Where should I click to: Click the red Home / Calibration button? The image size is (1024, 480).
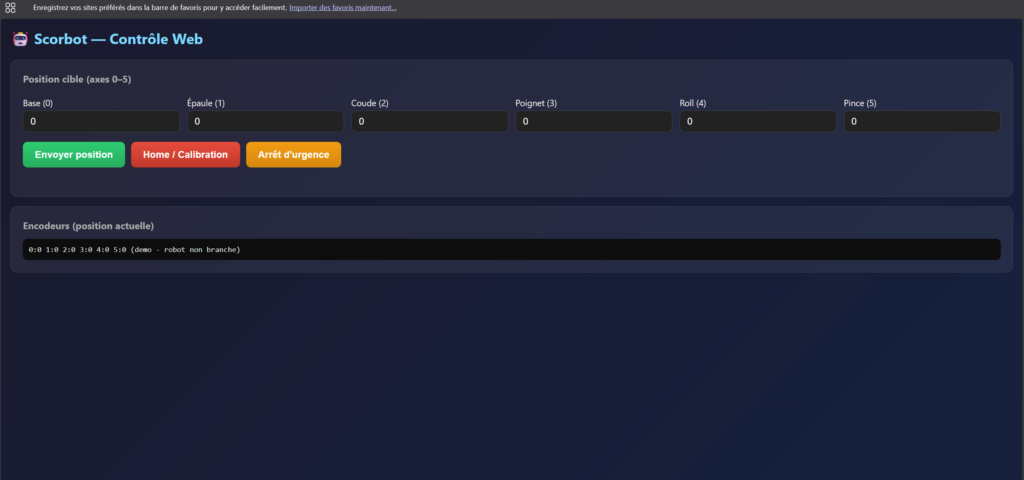pos(185,155)
